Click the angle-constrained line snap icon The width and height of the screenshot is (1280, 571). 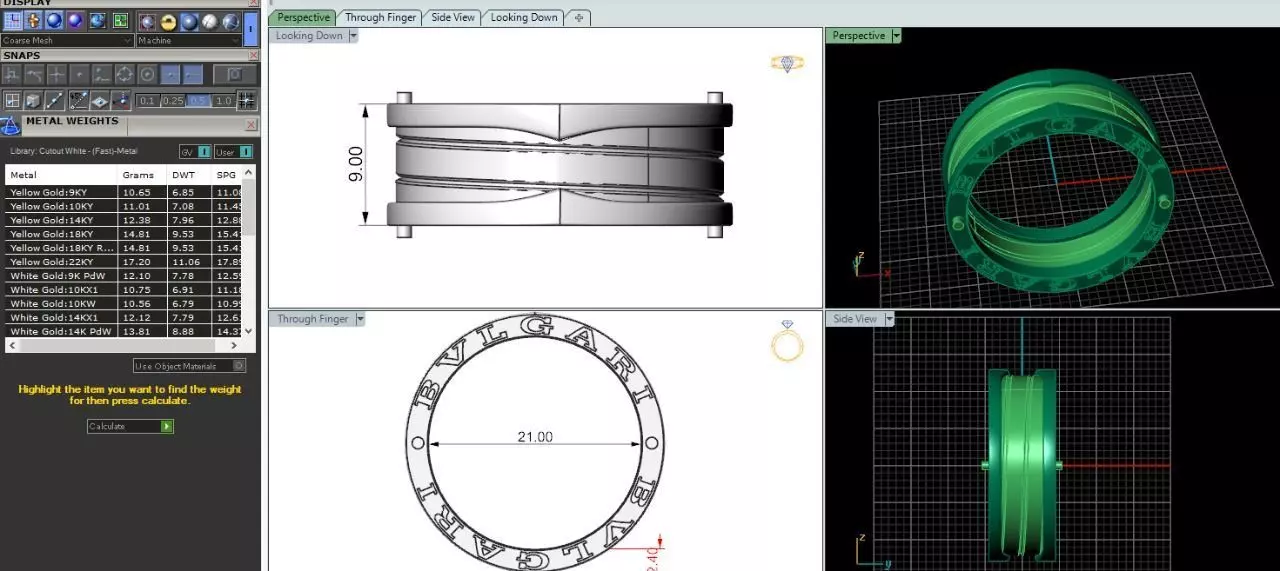[x=79, y=100]
